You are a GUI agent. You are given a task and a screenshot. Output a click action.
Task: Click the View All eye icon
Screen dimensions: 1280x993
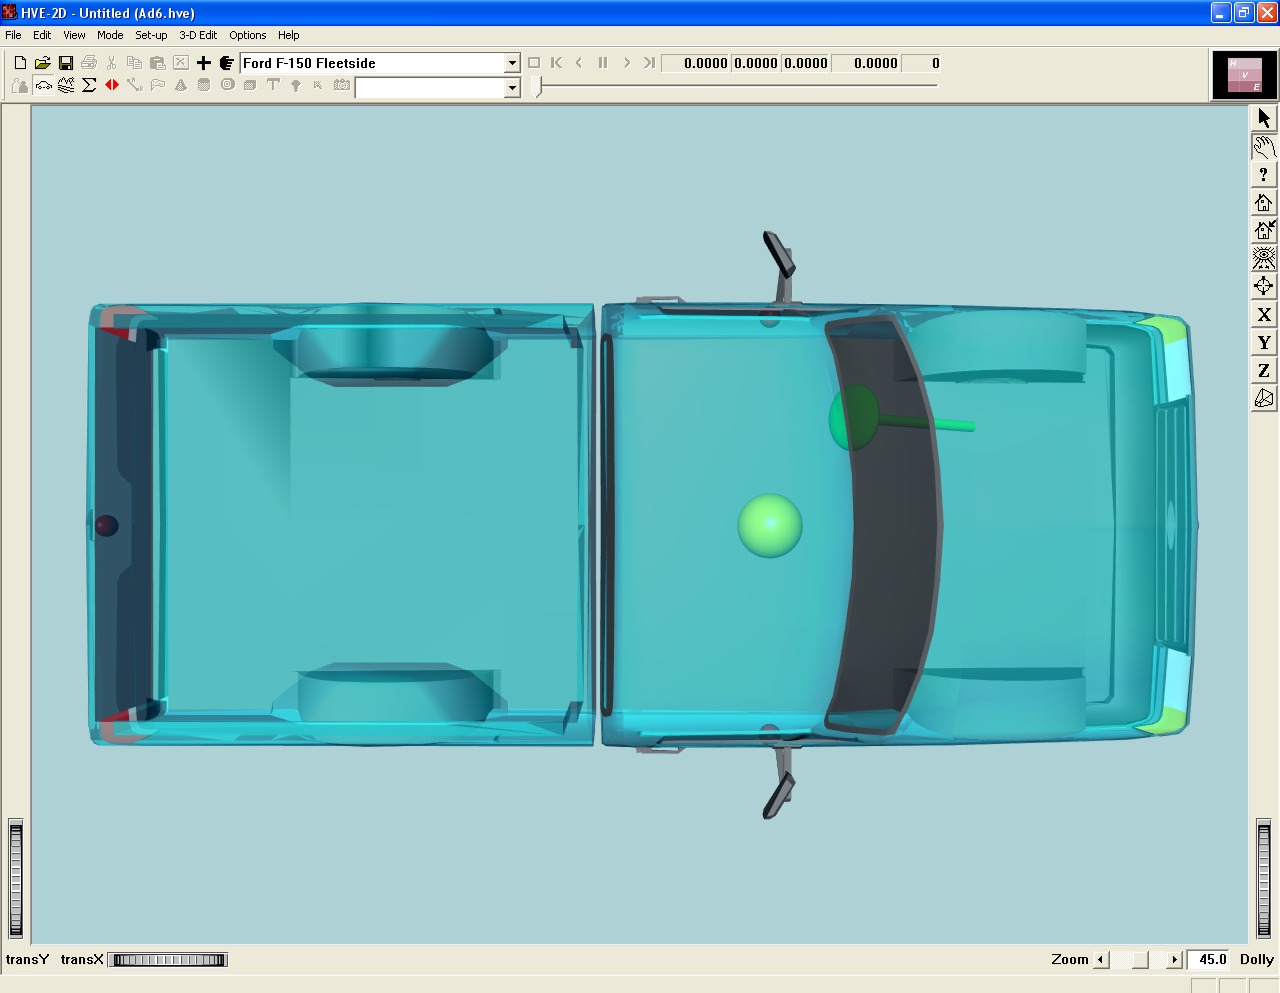(1264, 258)
